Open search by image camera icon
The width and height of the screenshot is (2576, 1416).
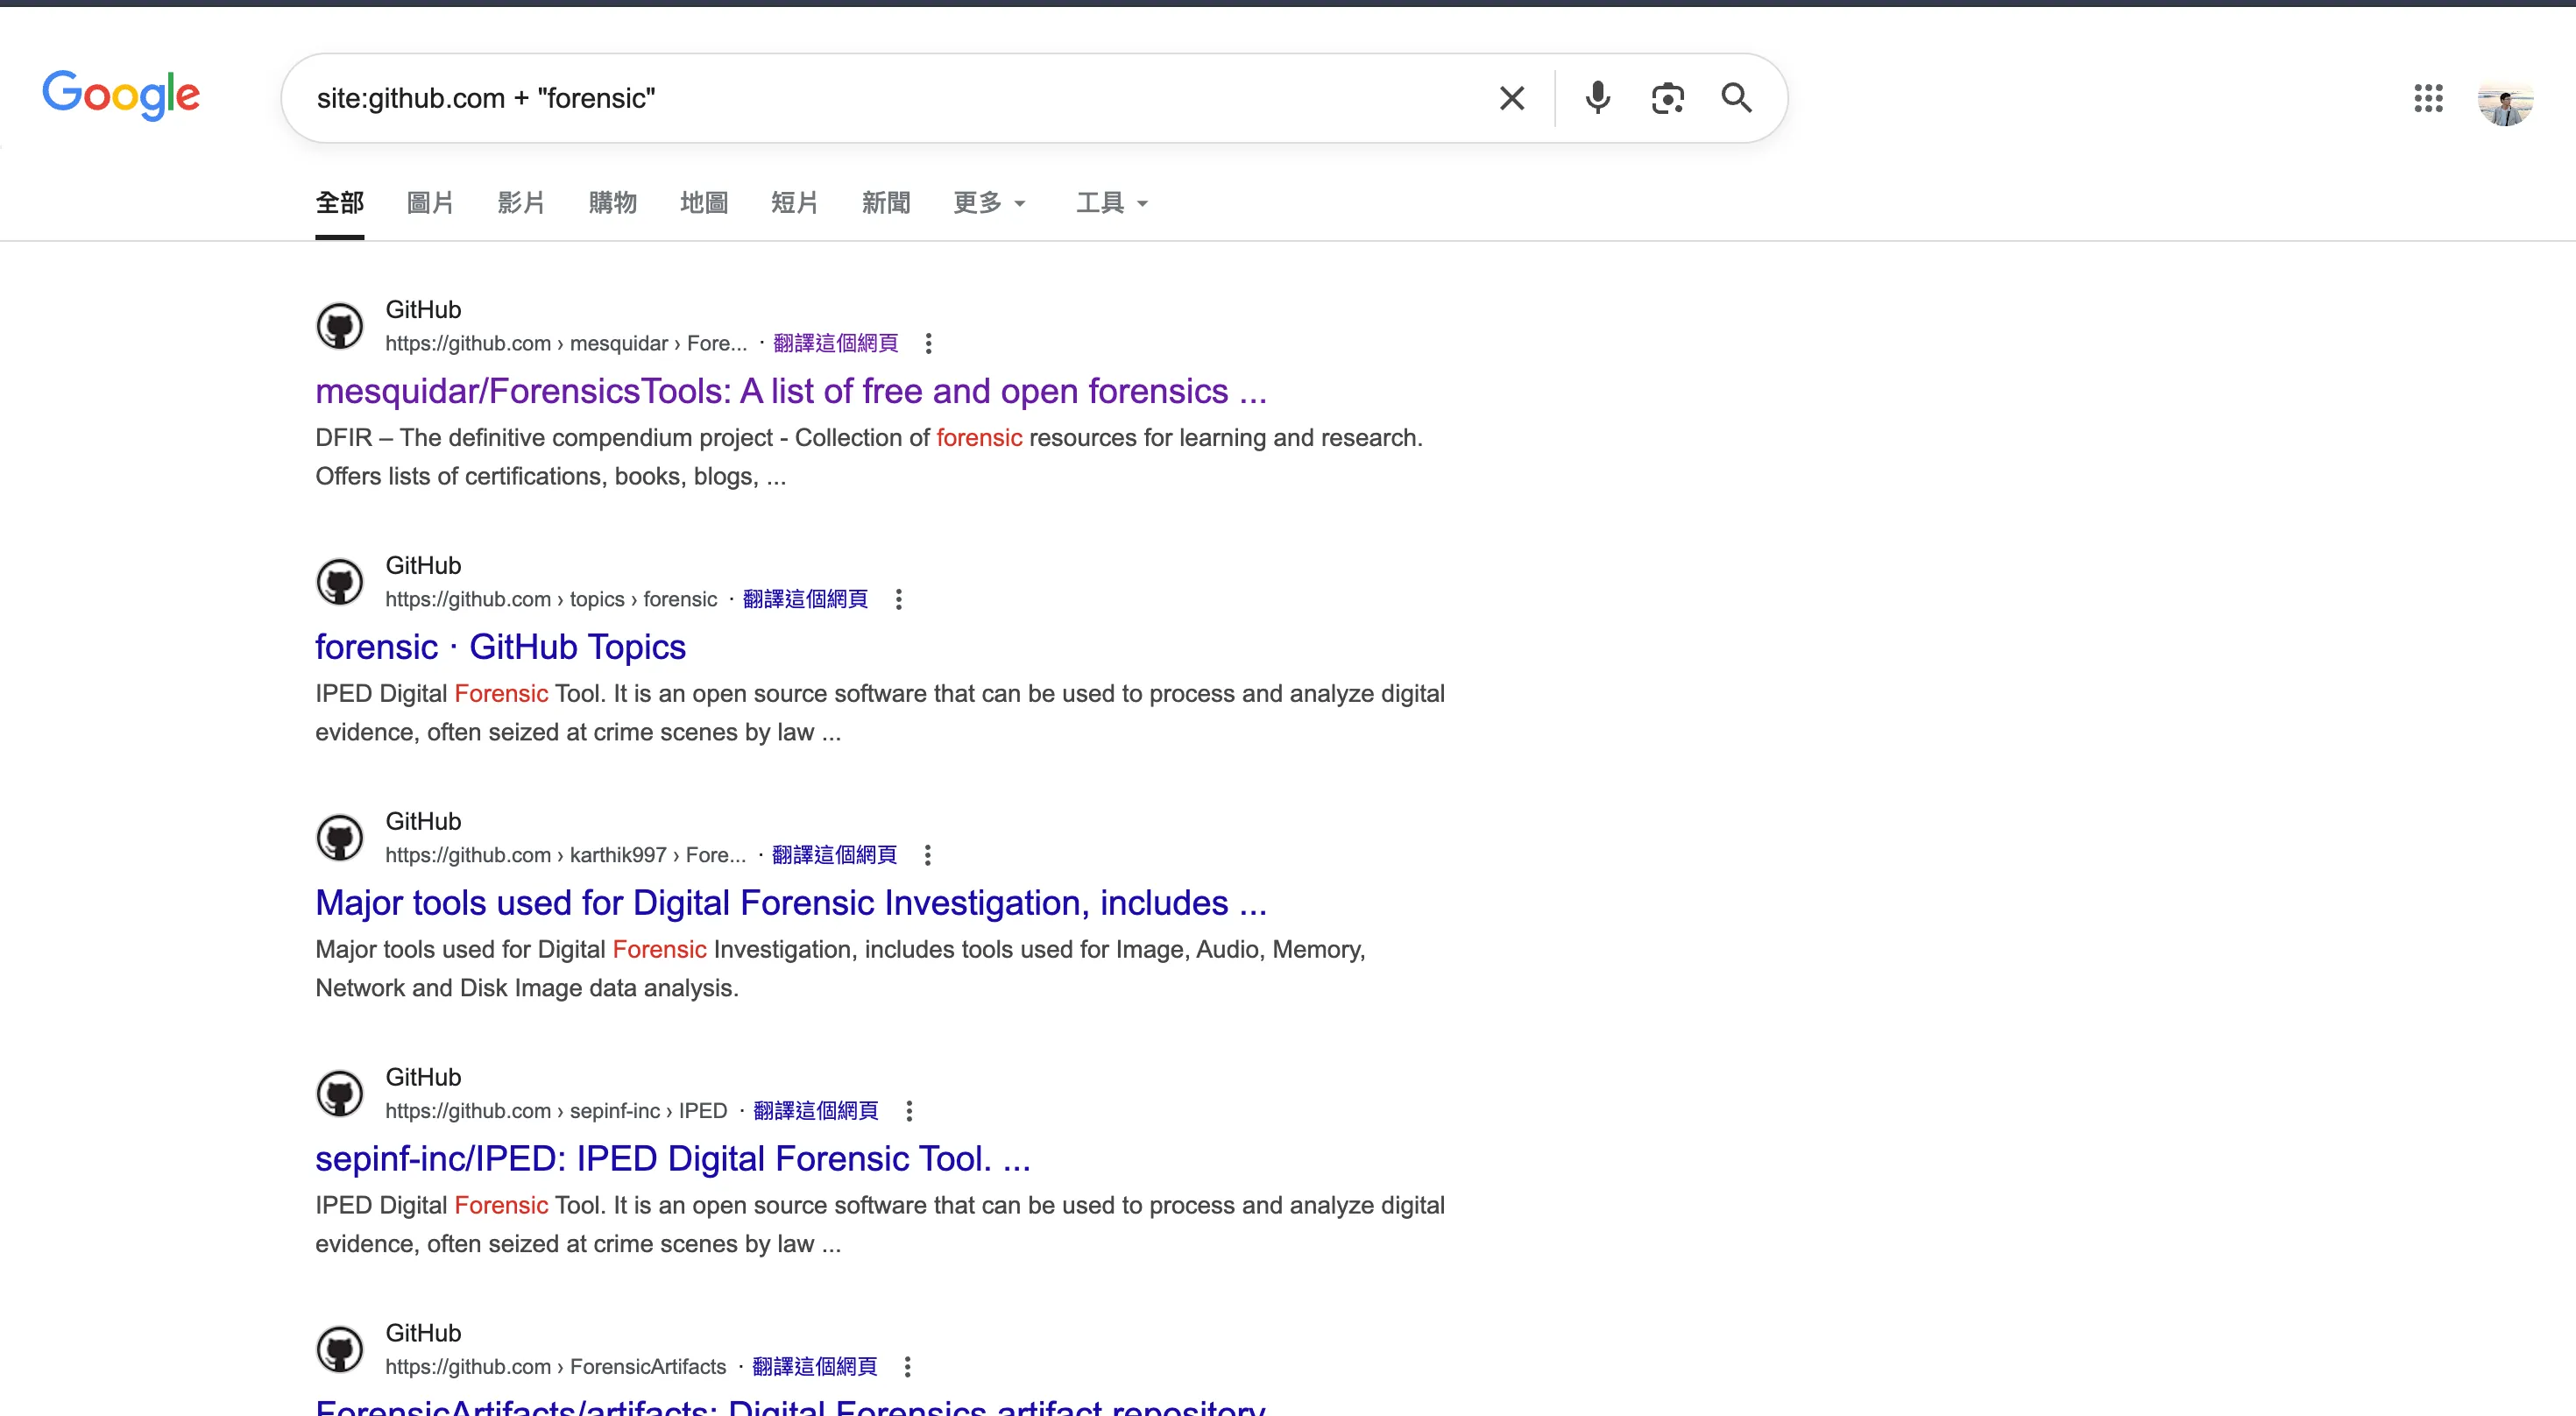[1667, 98]
